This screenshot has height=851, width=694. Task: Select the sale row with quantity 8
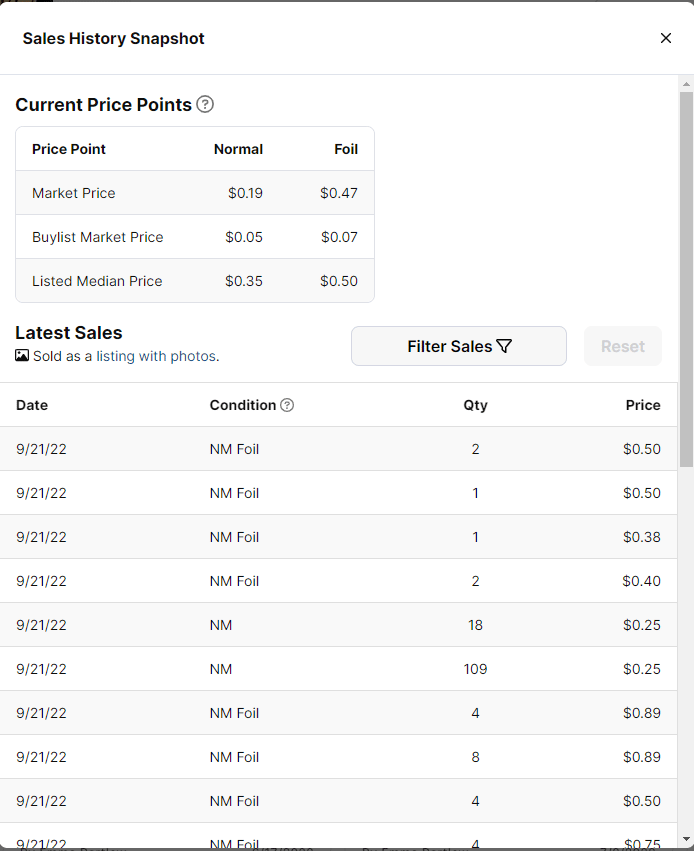(x=338, y=757)
